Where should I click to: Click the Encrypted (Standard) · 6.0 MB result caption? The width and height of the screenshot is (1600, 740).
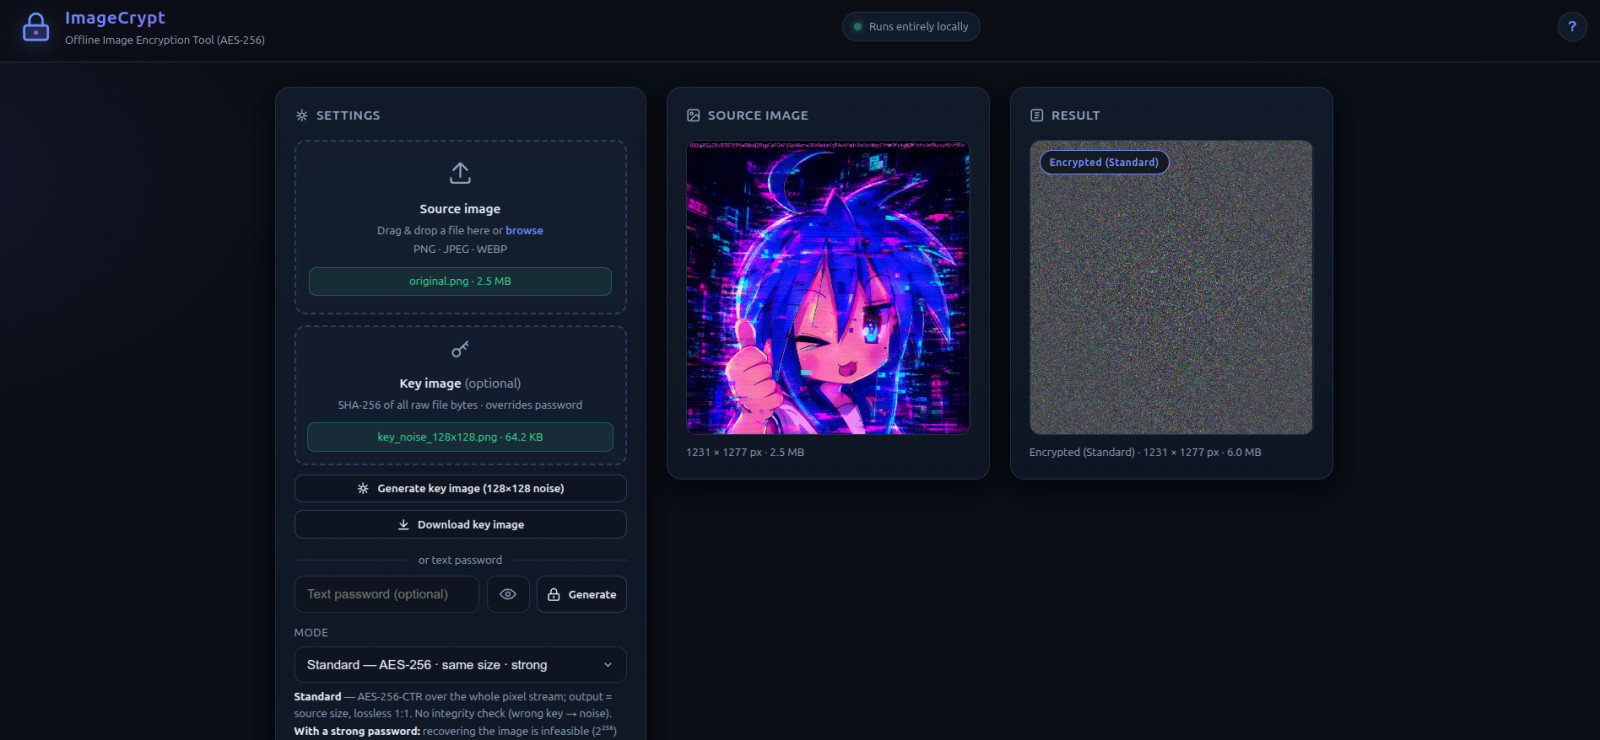point(1145,453)
